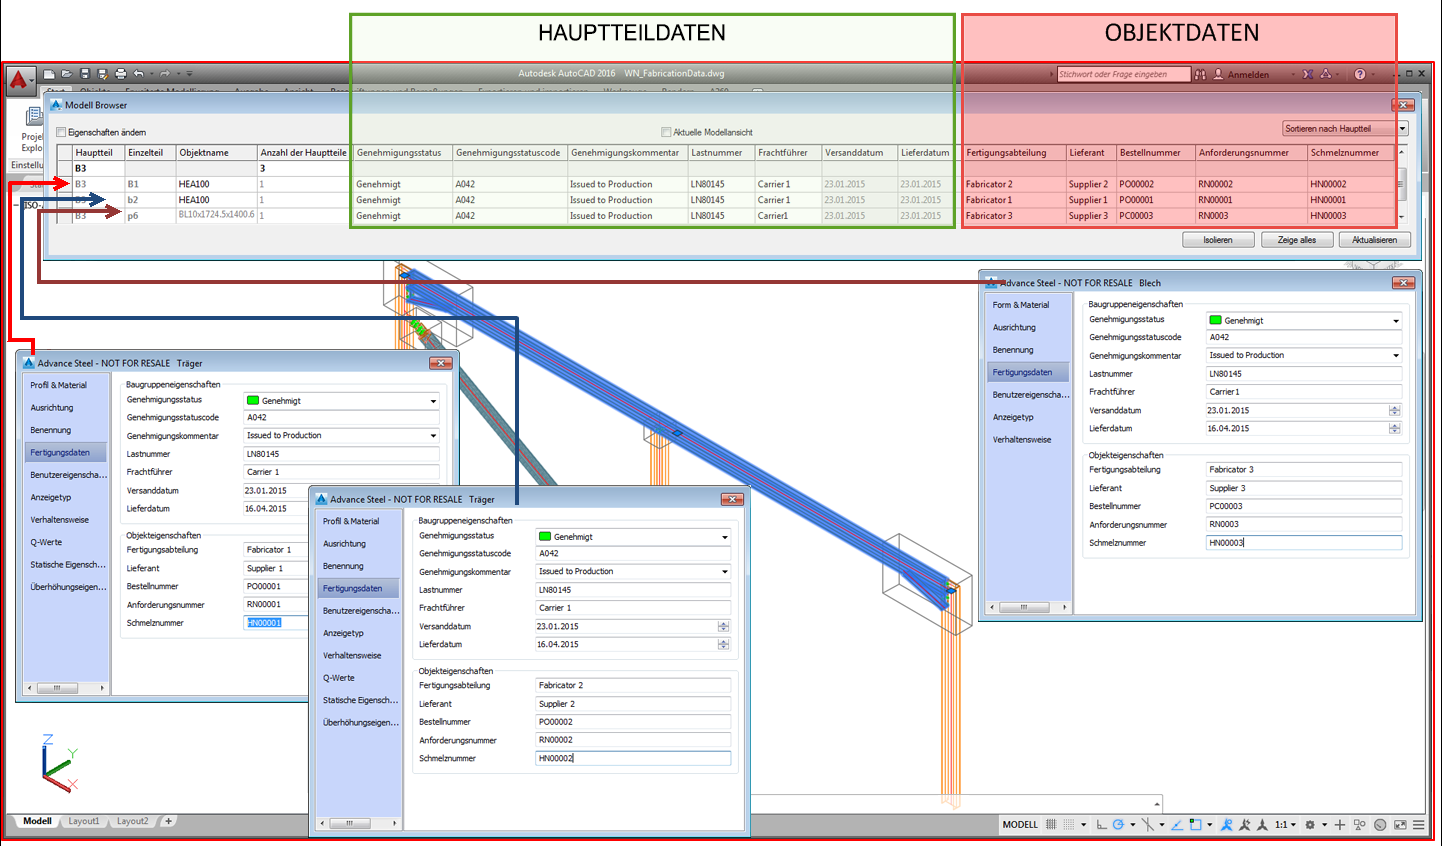This screenshot has height=846, width=1442.
Task: Click the Autodesk A360 triangle icon
Action: click(1326, 74)
